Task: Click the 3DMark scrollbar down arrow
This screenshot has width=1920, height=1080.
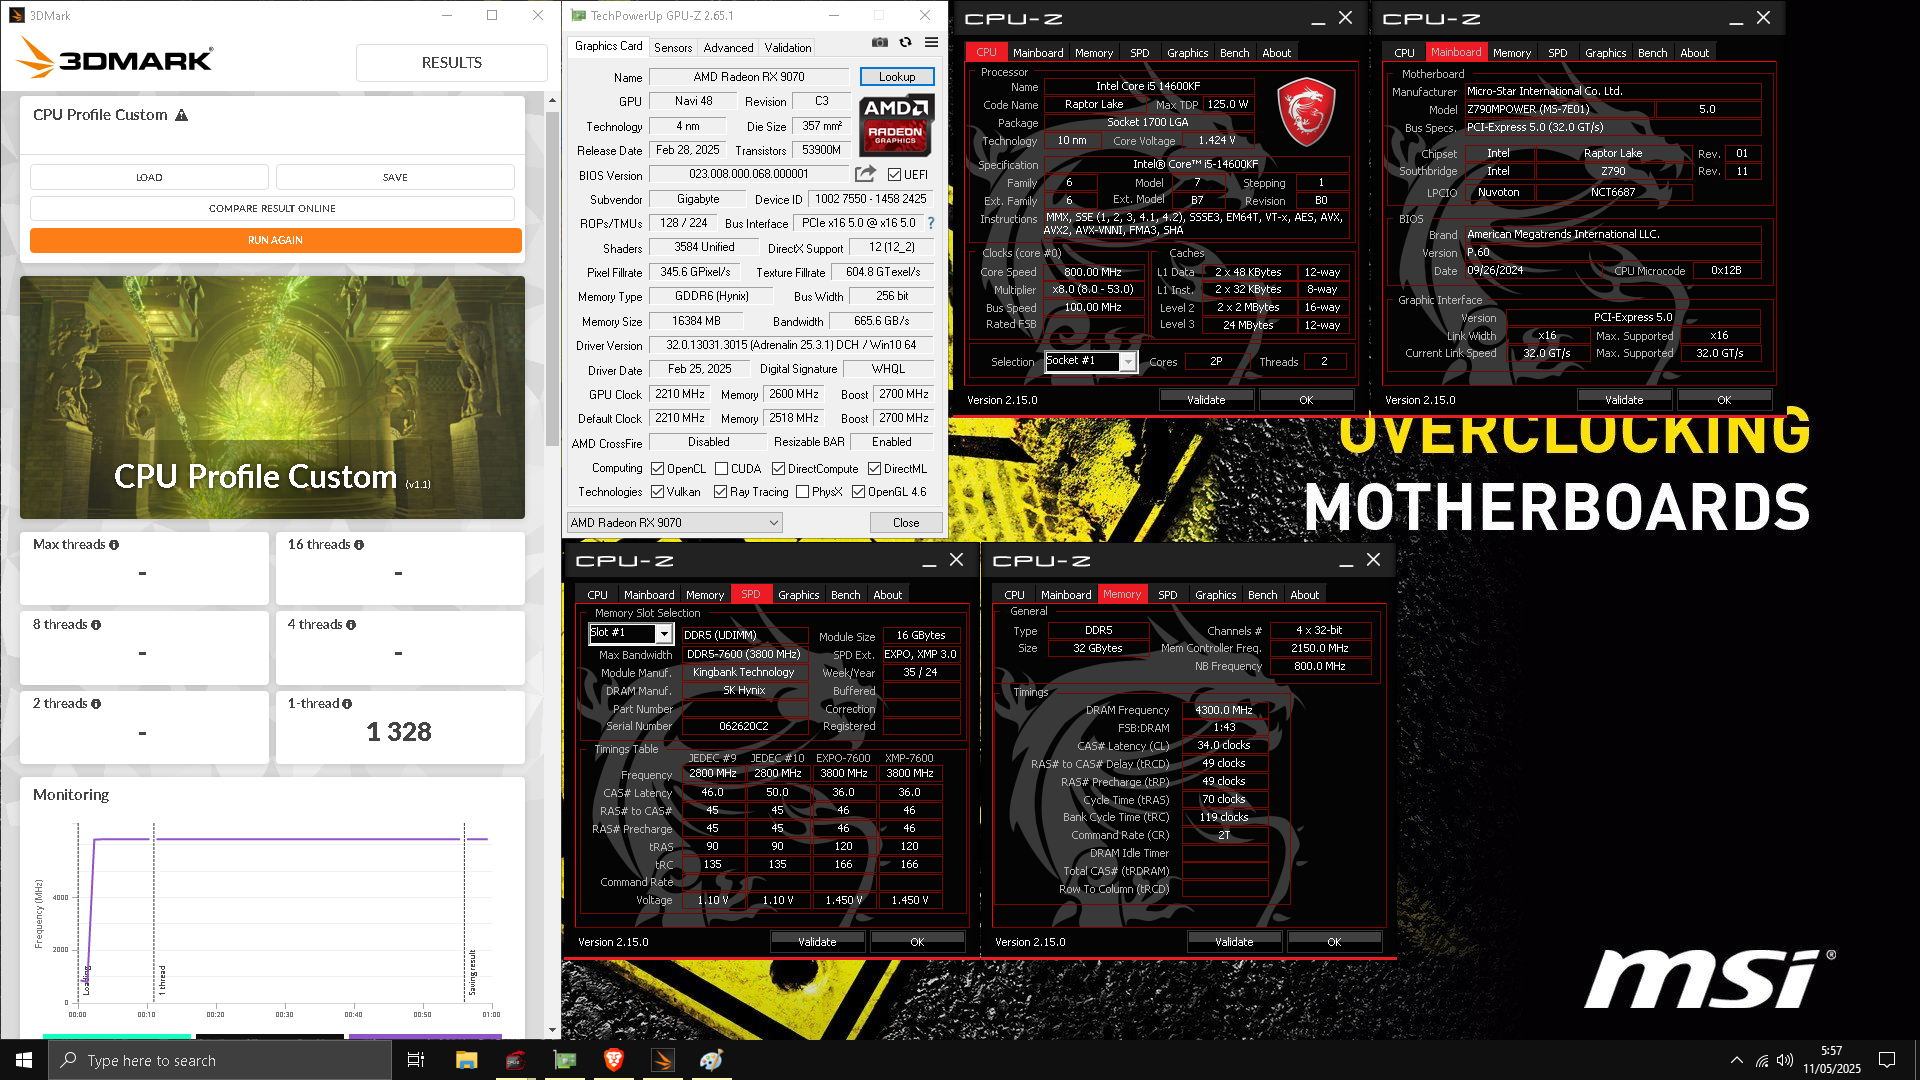Action: [552, 1030]
